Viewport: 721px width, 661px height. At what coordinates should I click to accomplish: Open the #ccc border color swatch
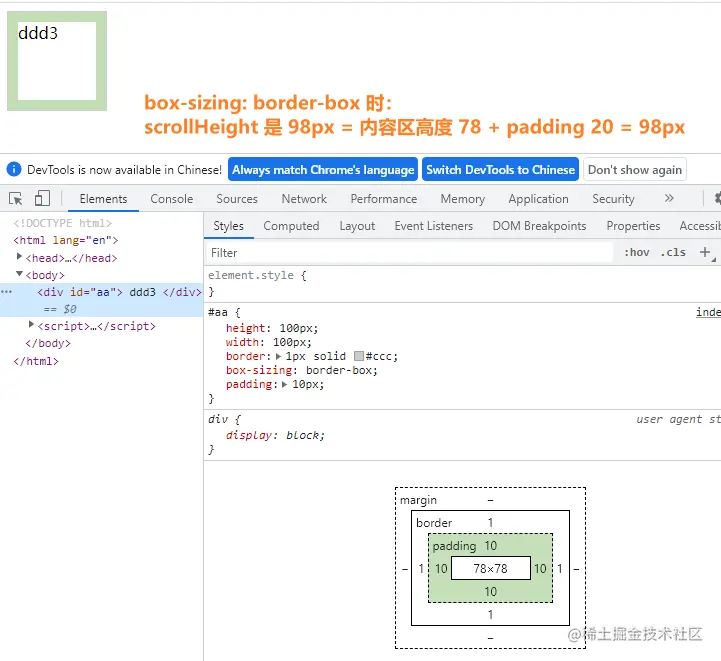[359, 356]
